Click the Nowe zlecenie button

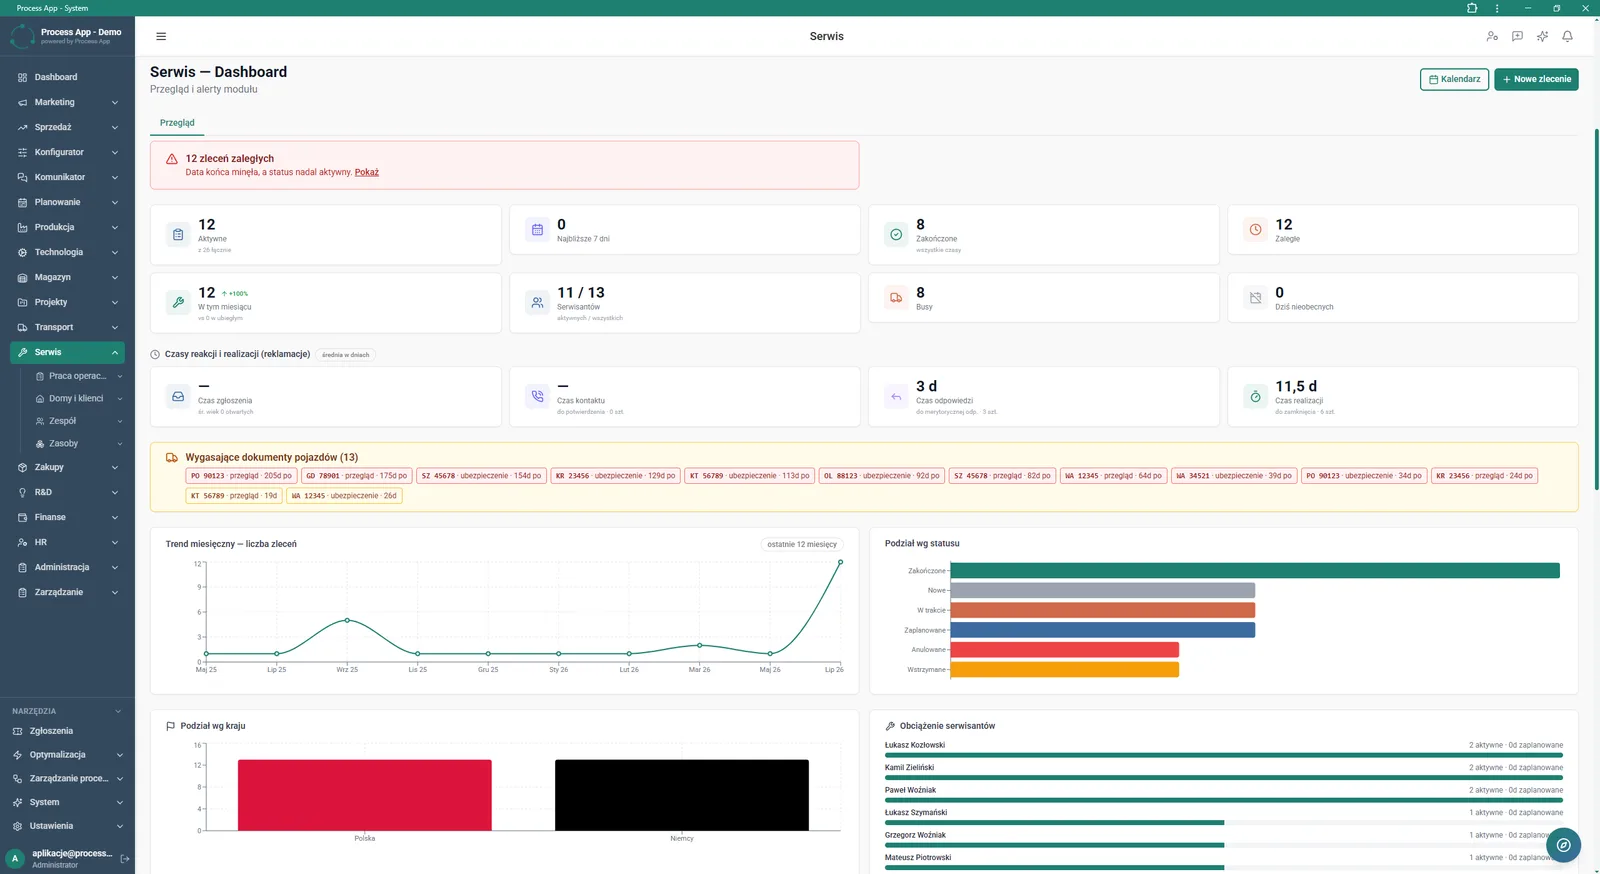point(1536,79)
